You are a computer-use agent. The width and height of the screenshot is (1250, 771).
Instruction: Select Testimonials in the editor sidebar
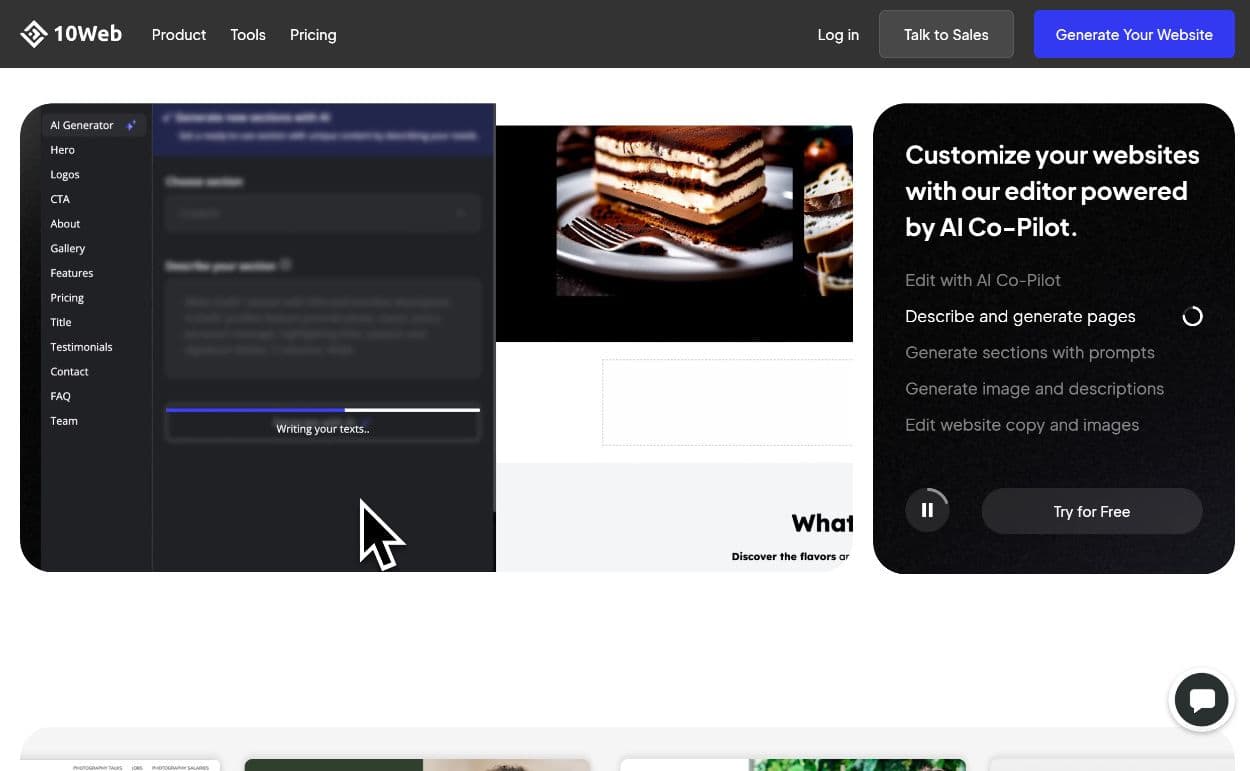click(81, 346)
